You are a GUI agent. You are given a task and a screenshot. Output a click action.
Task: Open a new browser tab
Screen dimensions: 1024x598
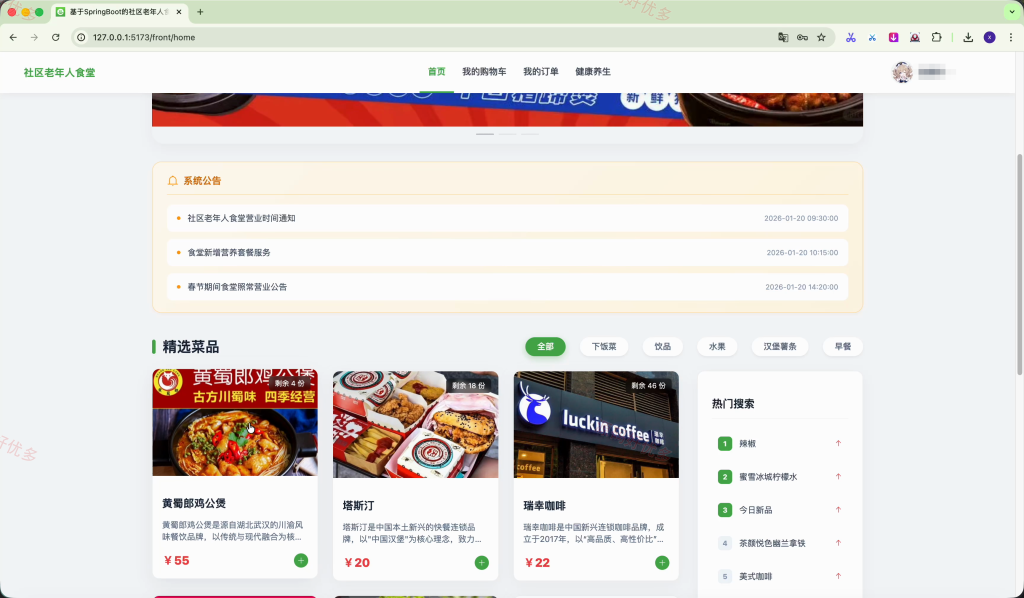[x=200, y=12]
